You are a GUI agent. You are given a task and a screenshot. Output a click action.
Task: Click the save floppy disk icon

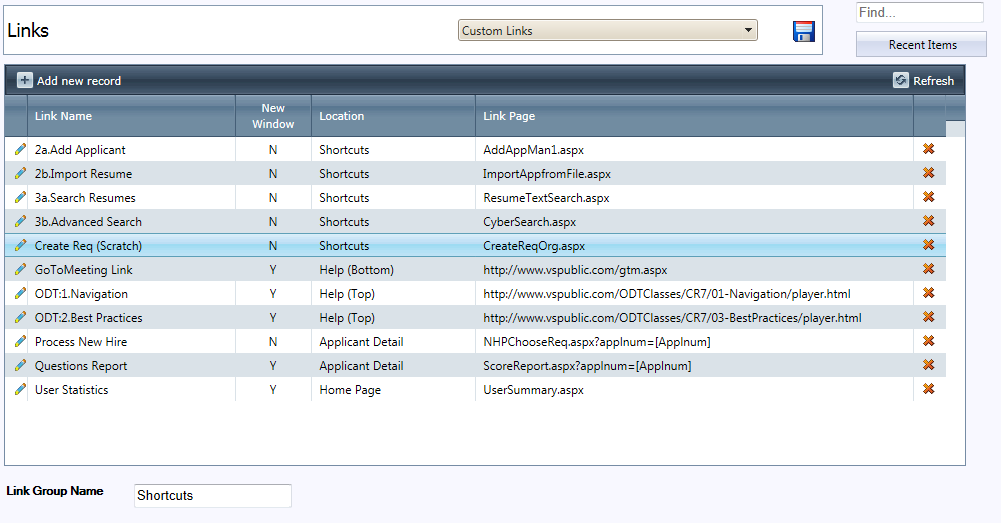click(803, 31)
